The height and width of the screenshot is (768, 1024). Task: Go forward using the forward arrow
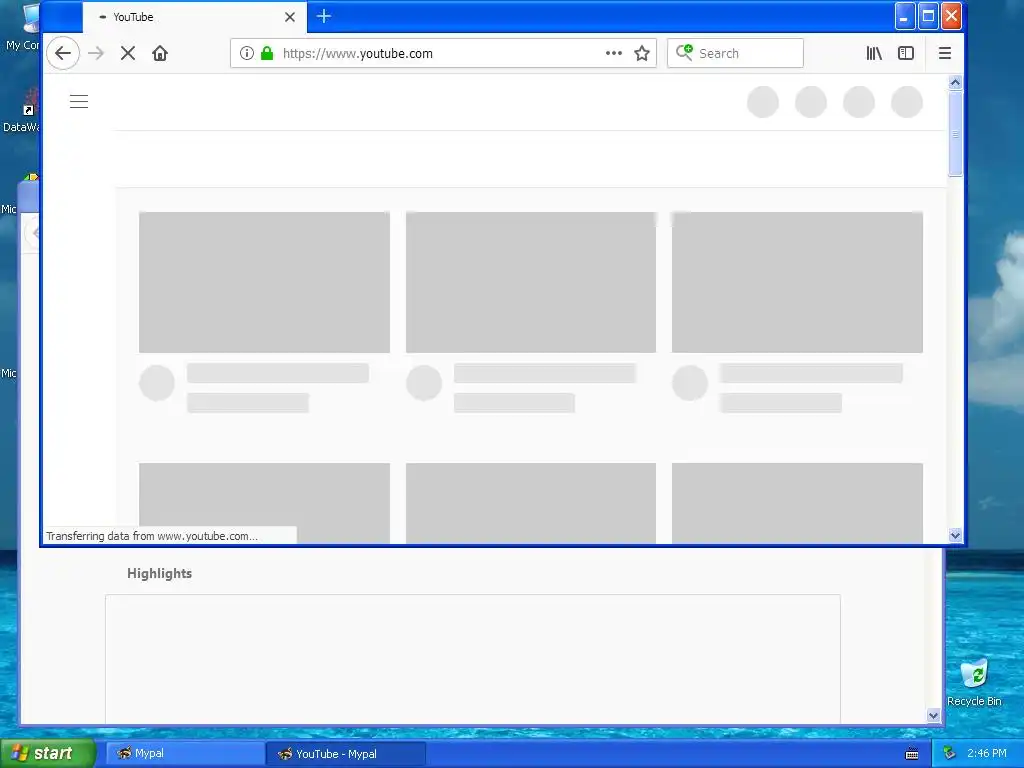point(96,53)
